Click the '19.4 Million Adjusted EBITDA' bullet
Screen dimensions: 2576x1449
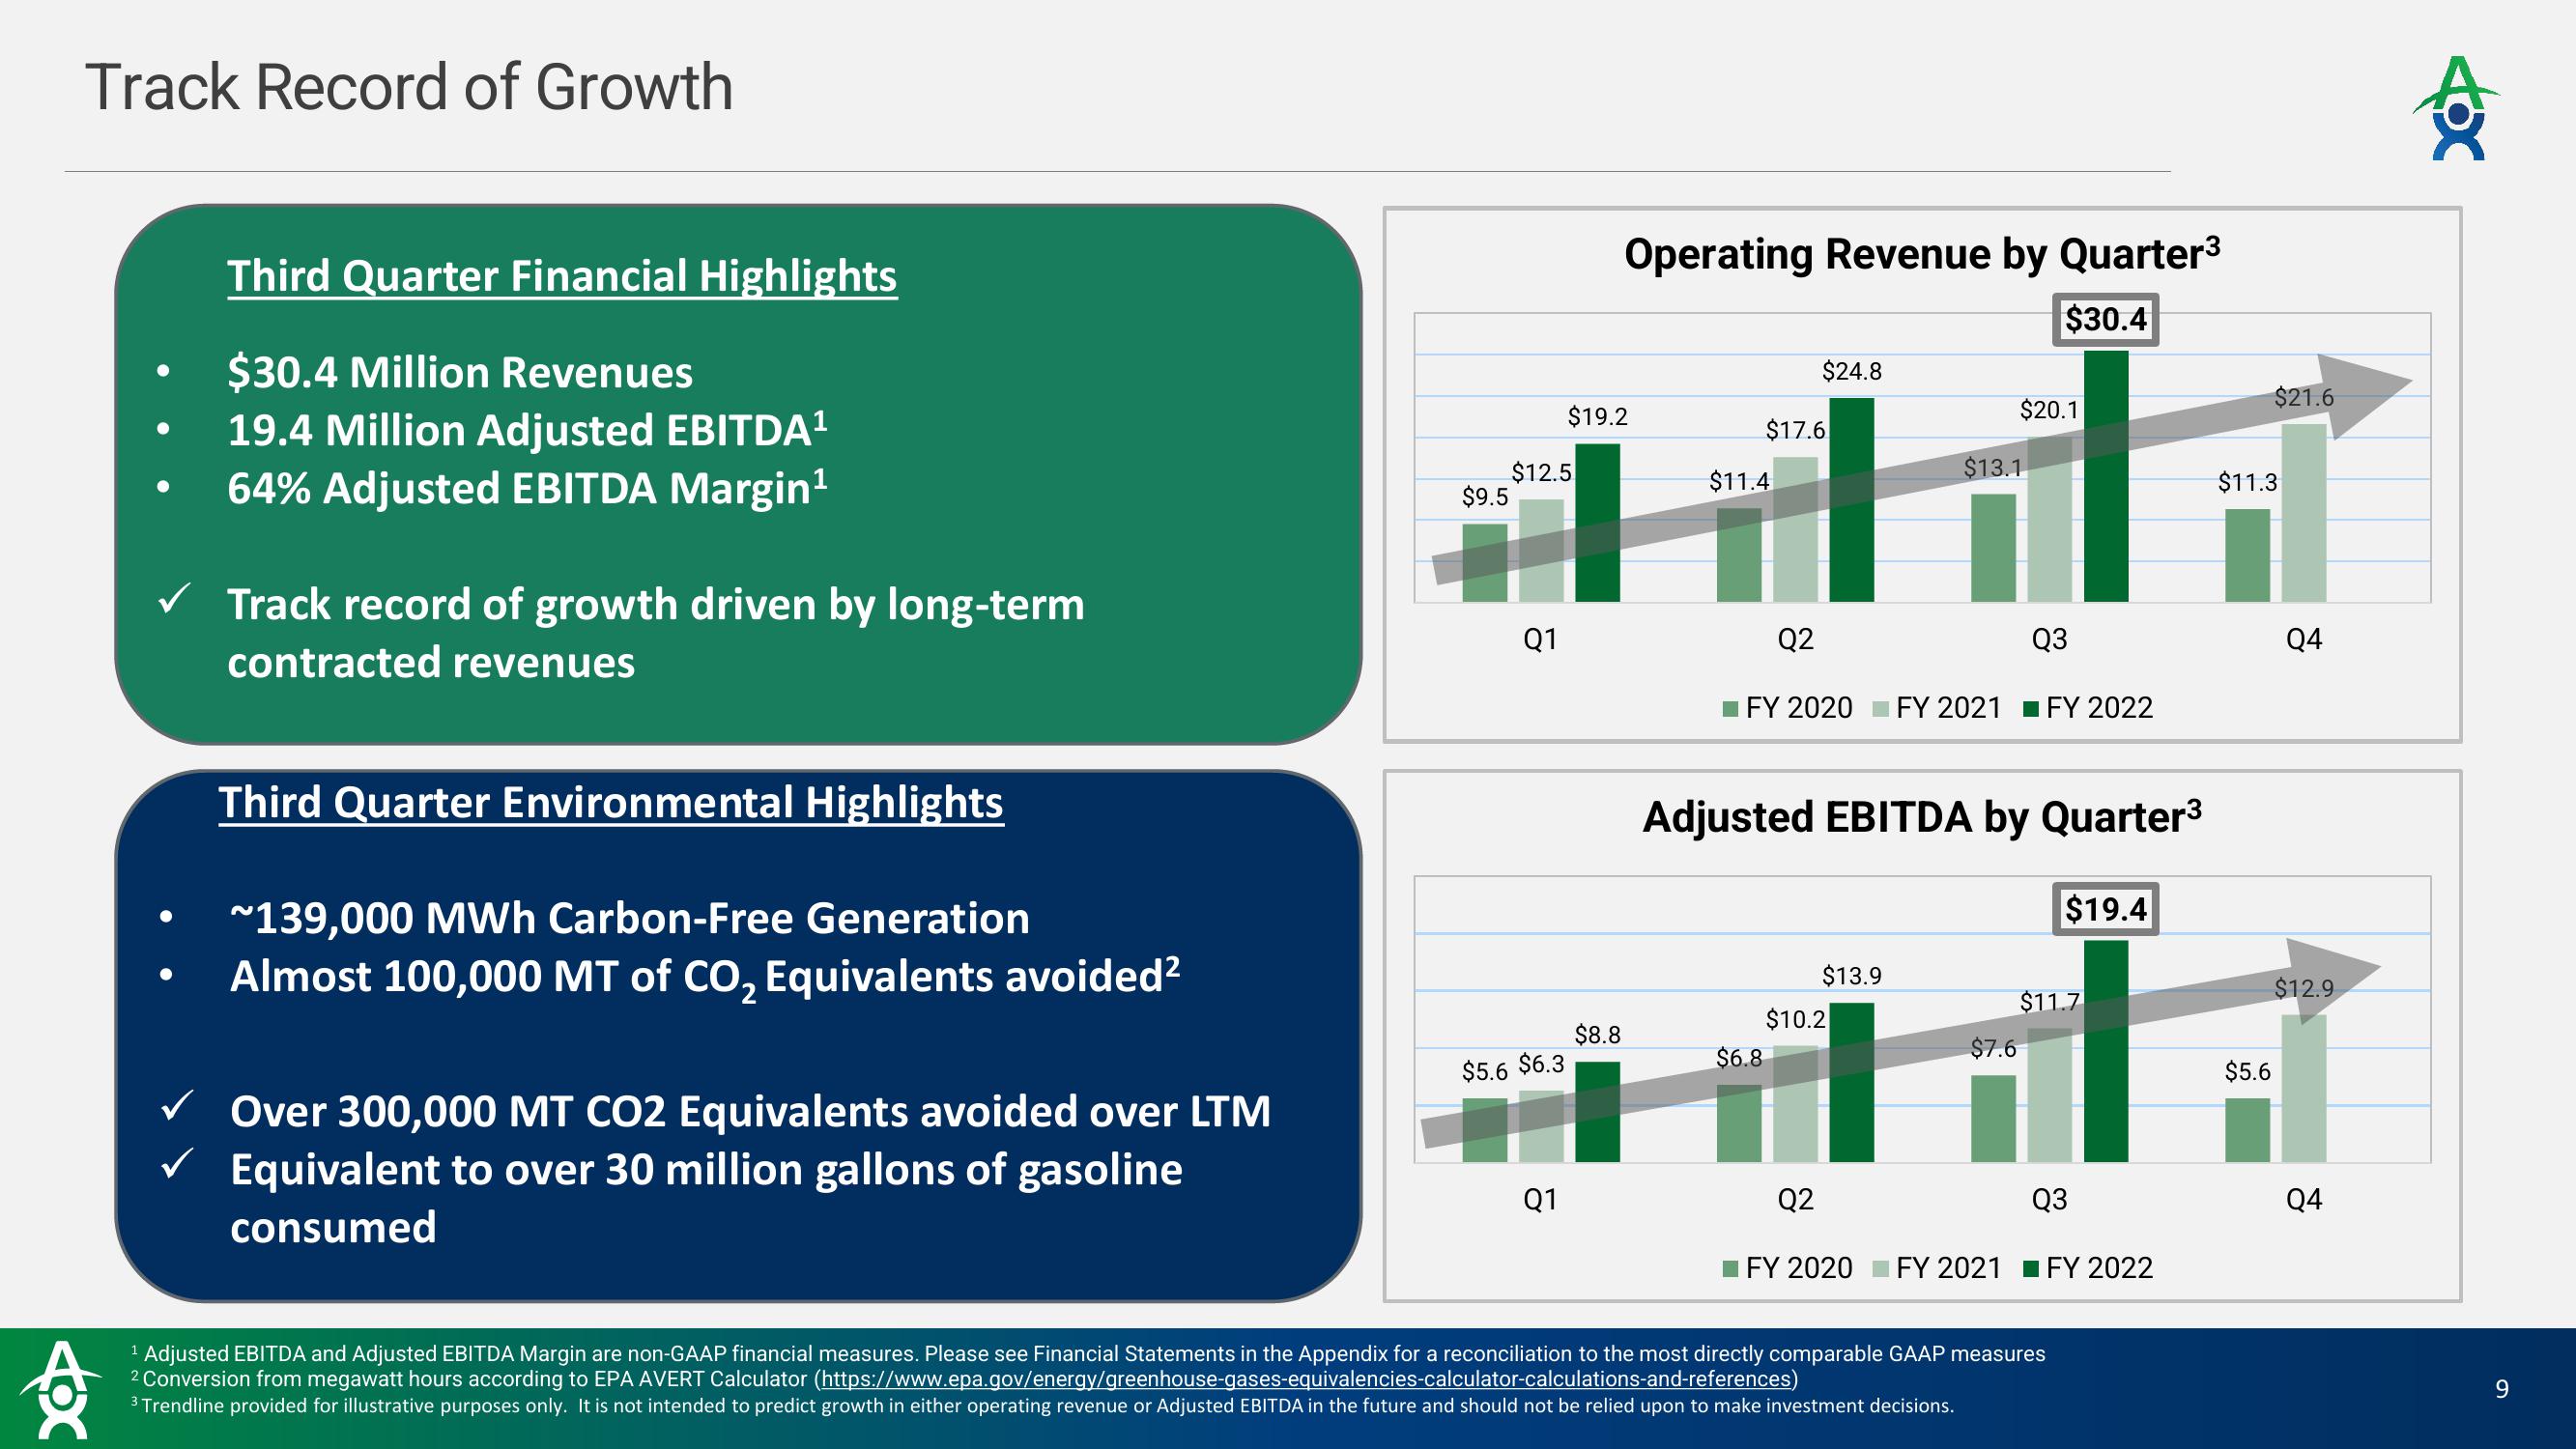click(x=527, y=430)
